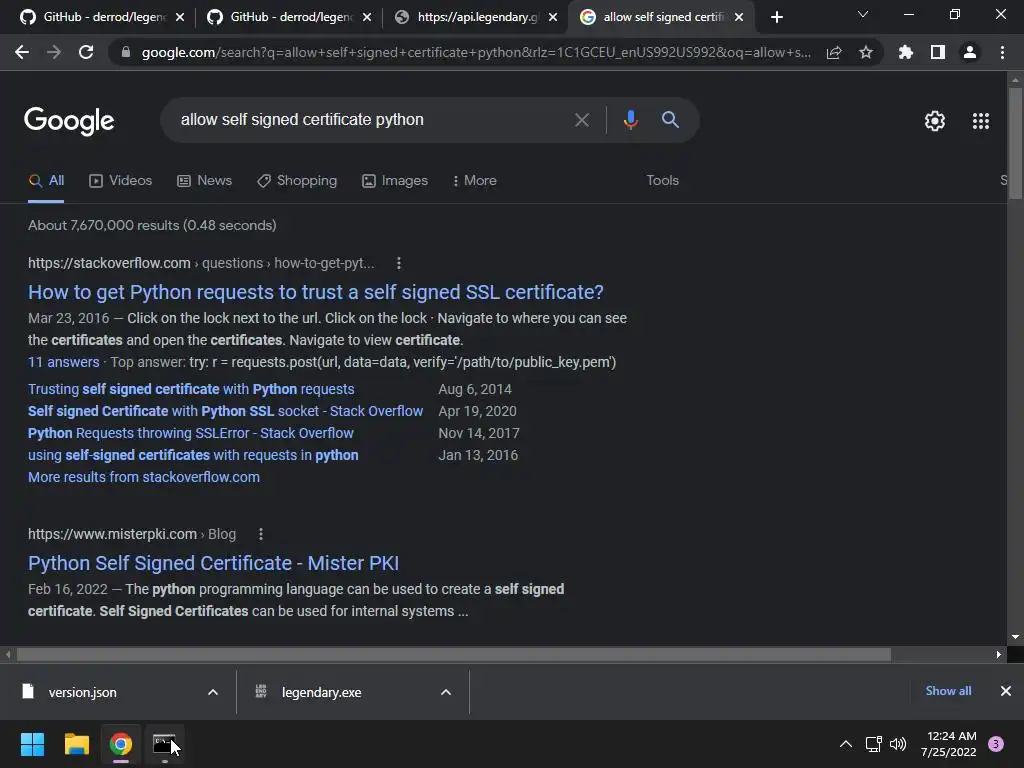1024x768 pixels.
Task: Open options for stackoverflow result
Action: click(399, 263)
